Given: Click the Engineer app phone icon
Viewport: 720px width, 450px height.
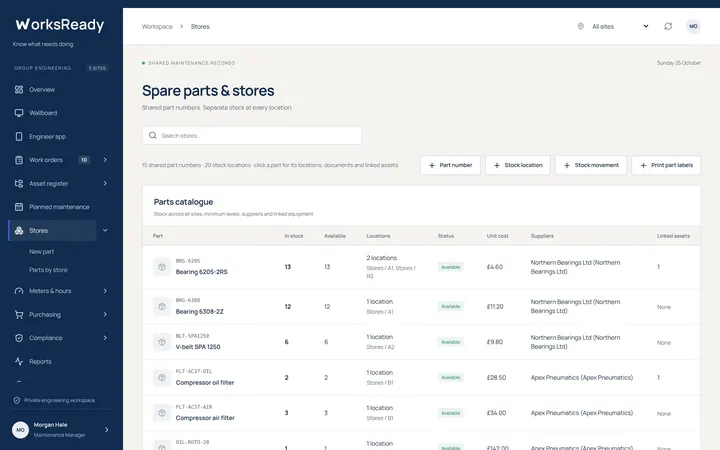Looking at the screenshot, I should 19,136.
